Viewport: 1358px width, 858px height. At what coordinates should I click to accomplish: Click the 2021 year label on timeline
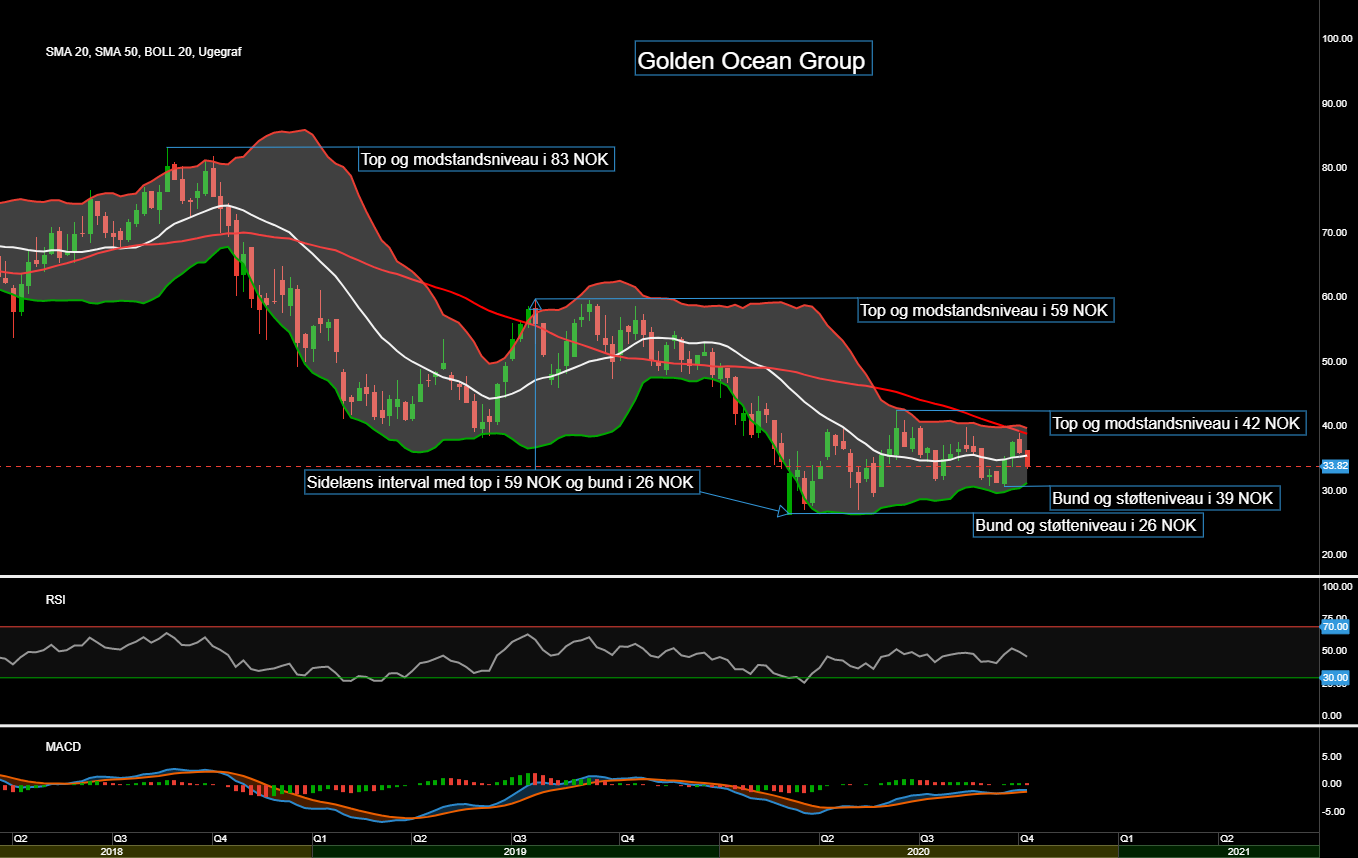[x=1238, y=852]
